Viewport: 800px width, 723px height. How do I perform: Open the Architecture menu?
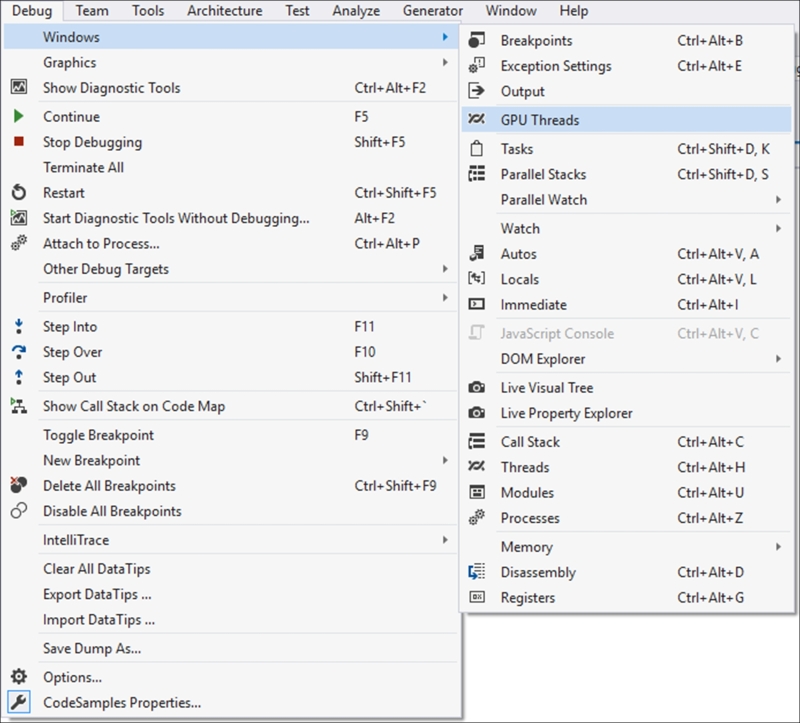pyautogui.click(x=224, y=11)
